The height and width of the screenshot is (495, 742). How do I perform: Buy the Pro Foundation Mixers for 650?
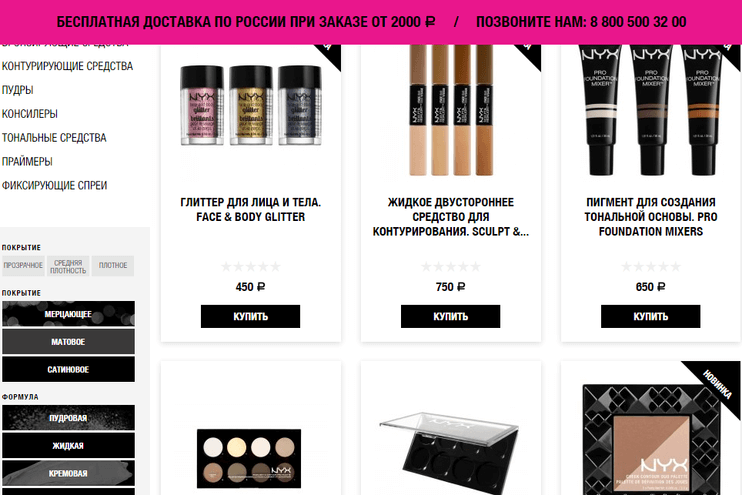point(651,316)
